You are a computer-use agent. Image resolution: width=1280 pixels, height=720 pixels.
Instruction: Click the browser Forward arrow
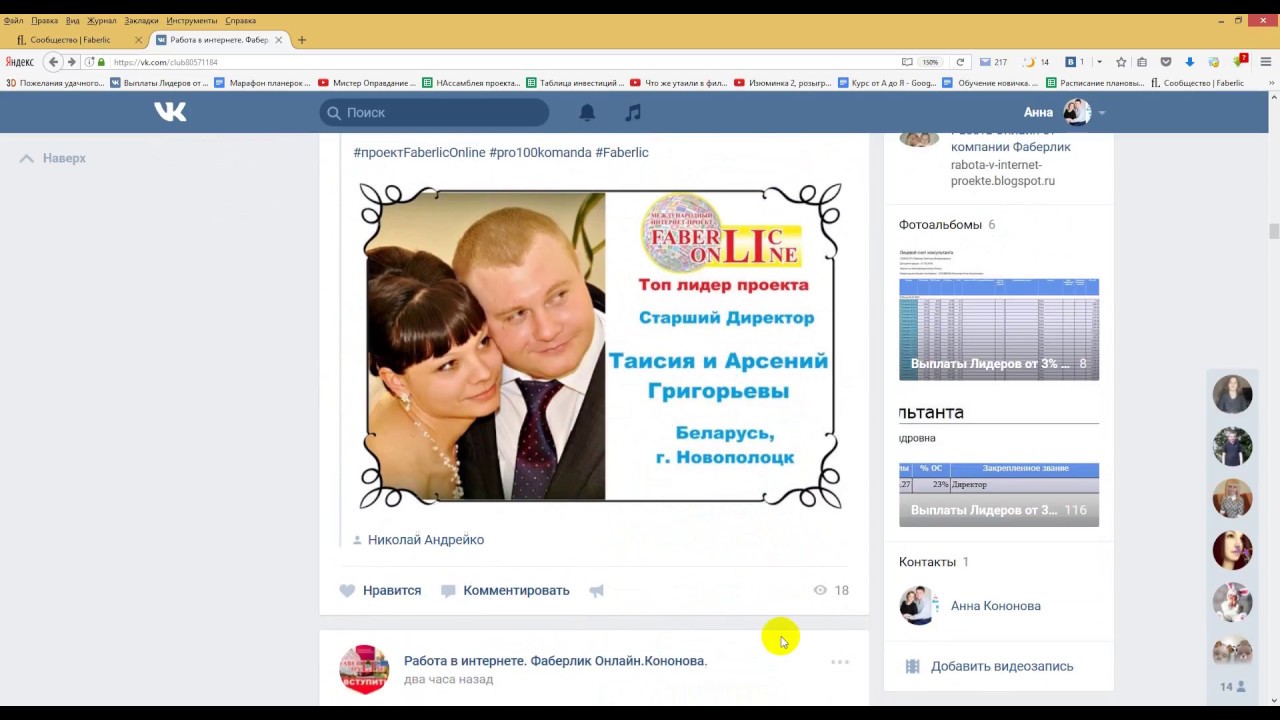71,62
